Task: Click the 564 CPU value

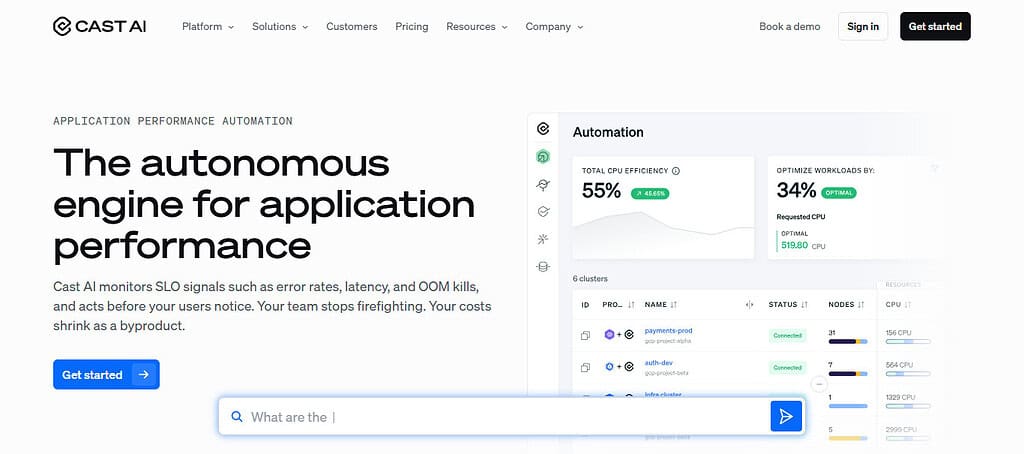Action: pyautogui.click(x=899, y=365)
